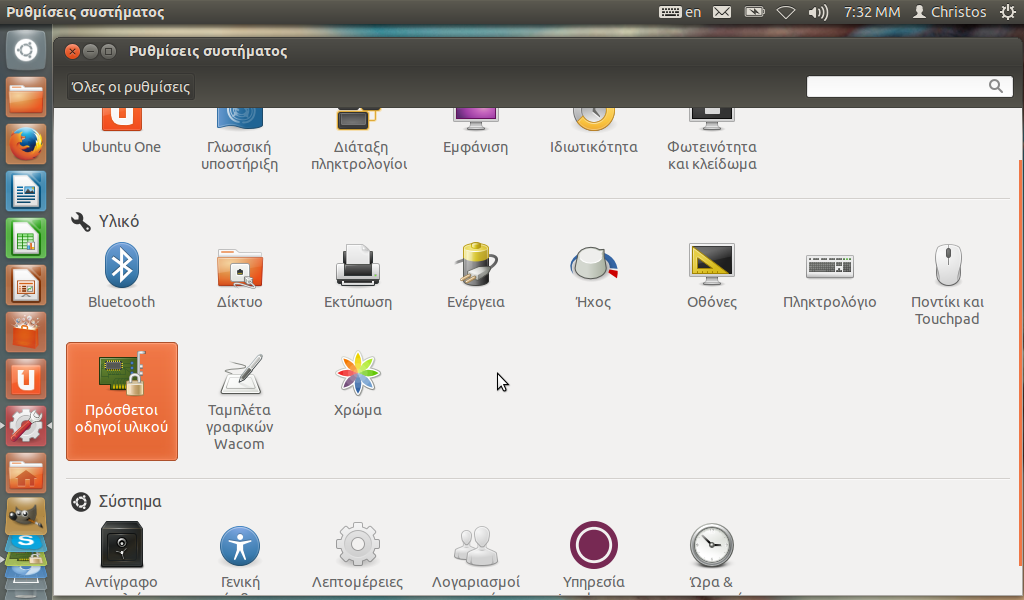Open Ώρα & date clock settings
1024x600 pixels.
click(x=712, y=556)
